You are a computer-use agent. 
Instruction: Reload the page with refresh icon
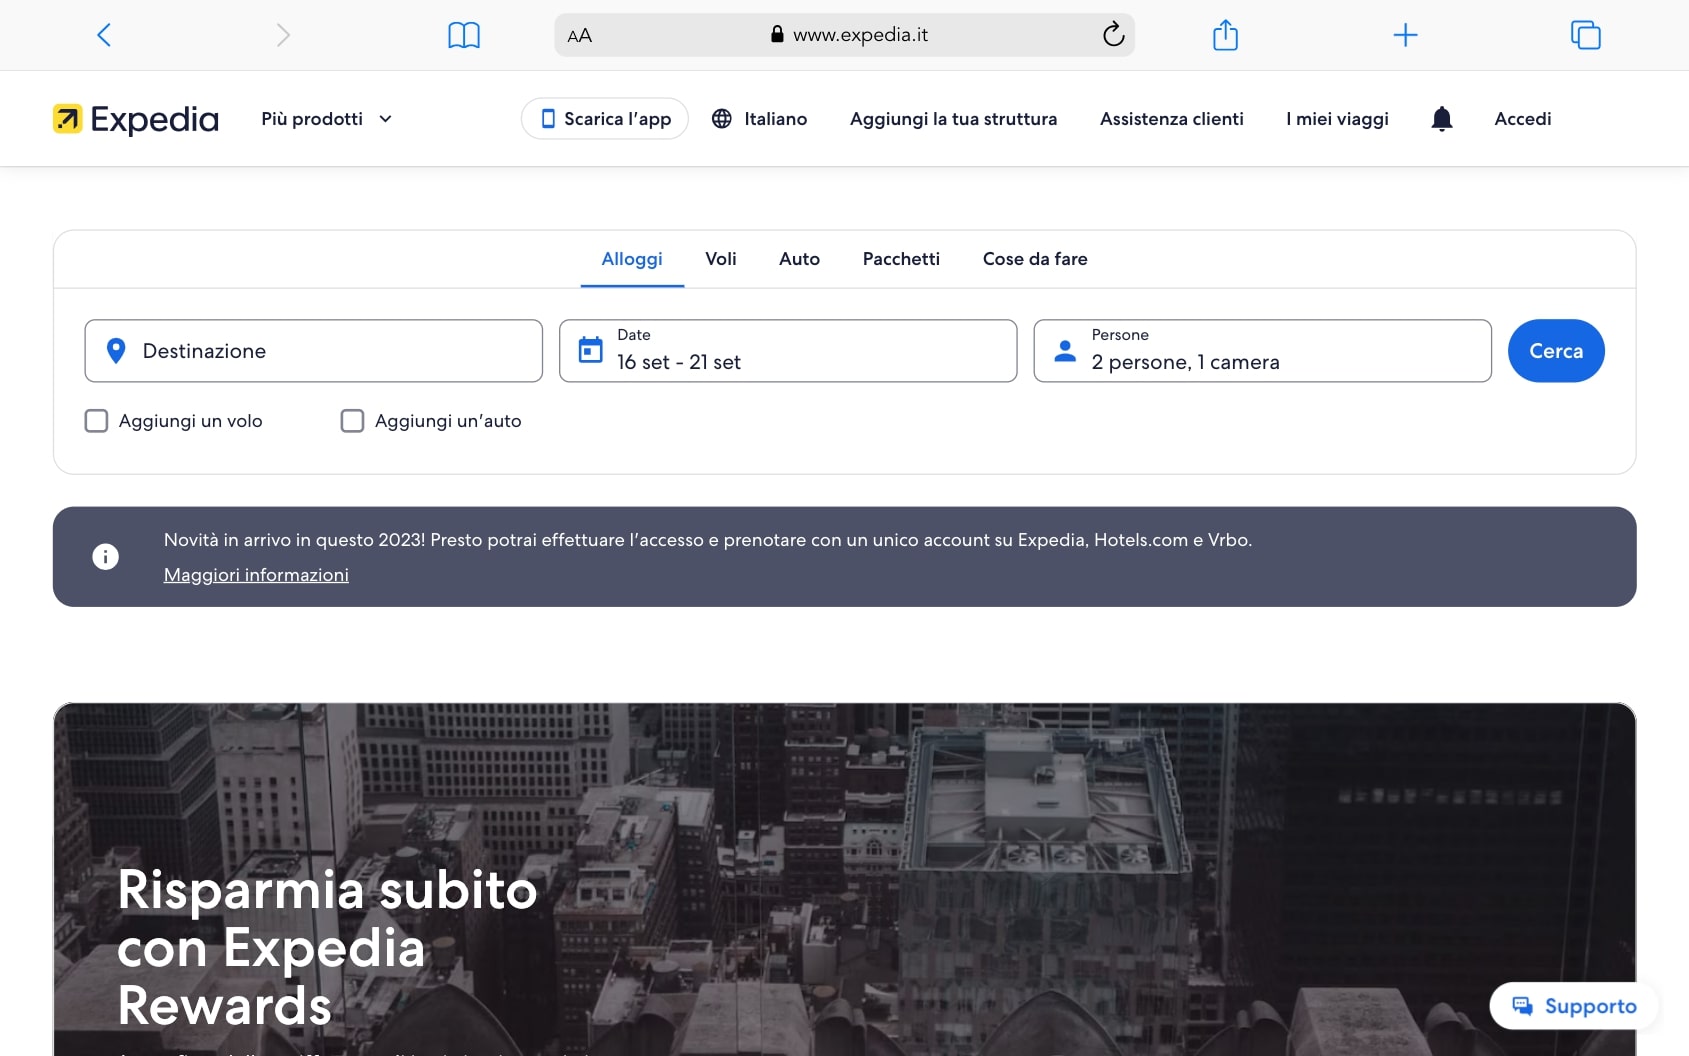pos(1113,35)
